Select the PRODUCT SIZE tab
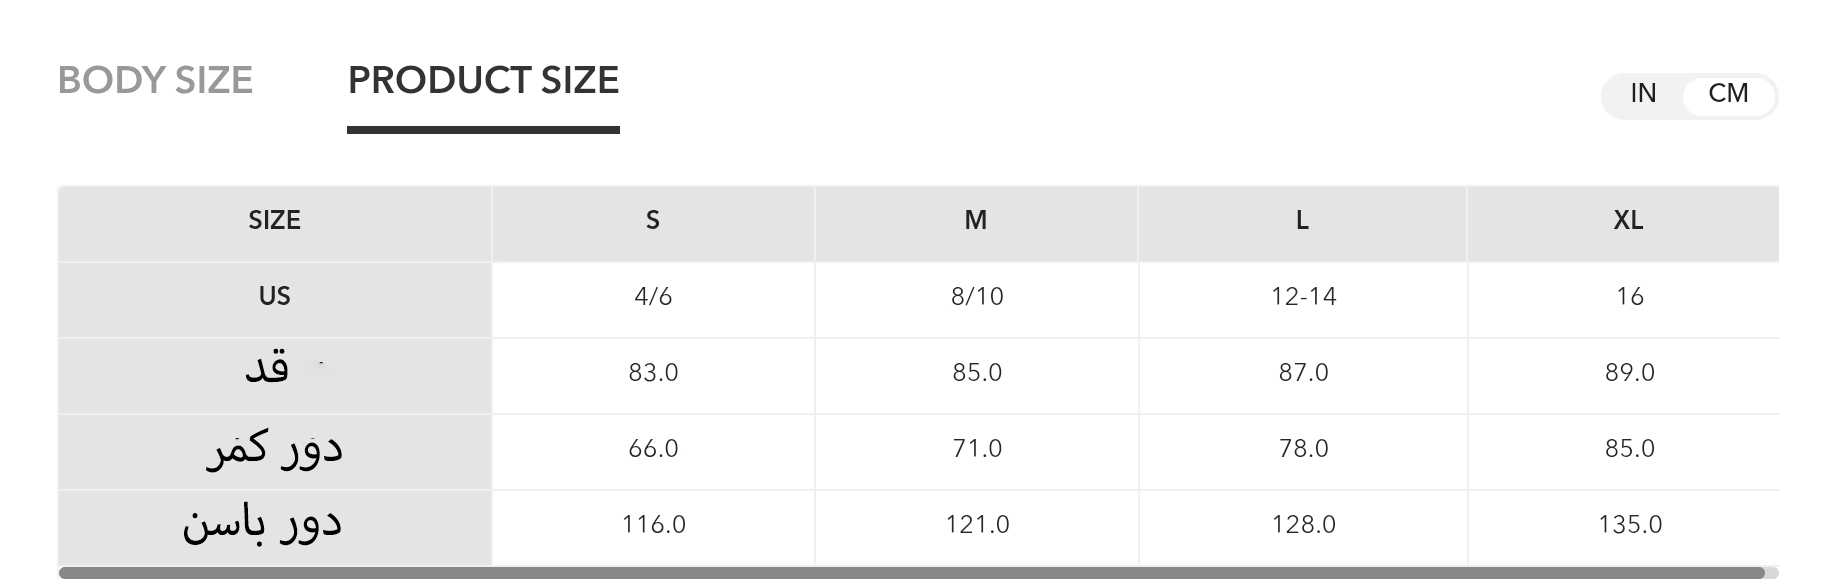Image resolution: width=1824 pixels, height=584 pixels. click(483, 80)
